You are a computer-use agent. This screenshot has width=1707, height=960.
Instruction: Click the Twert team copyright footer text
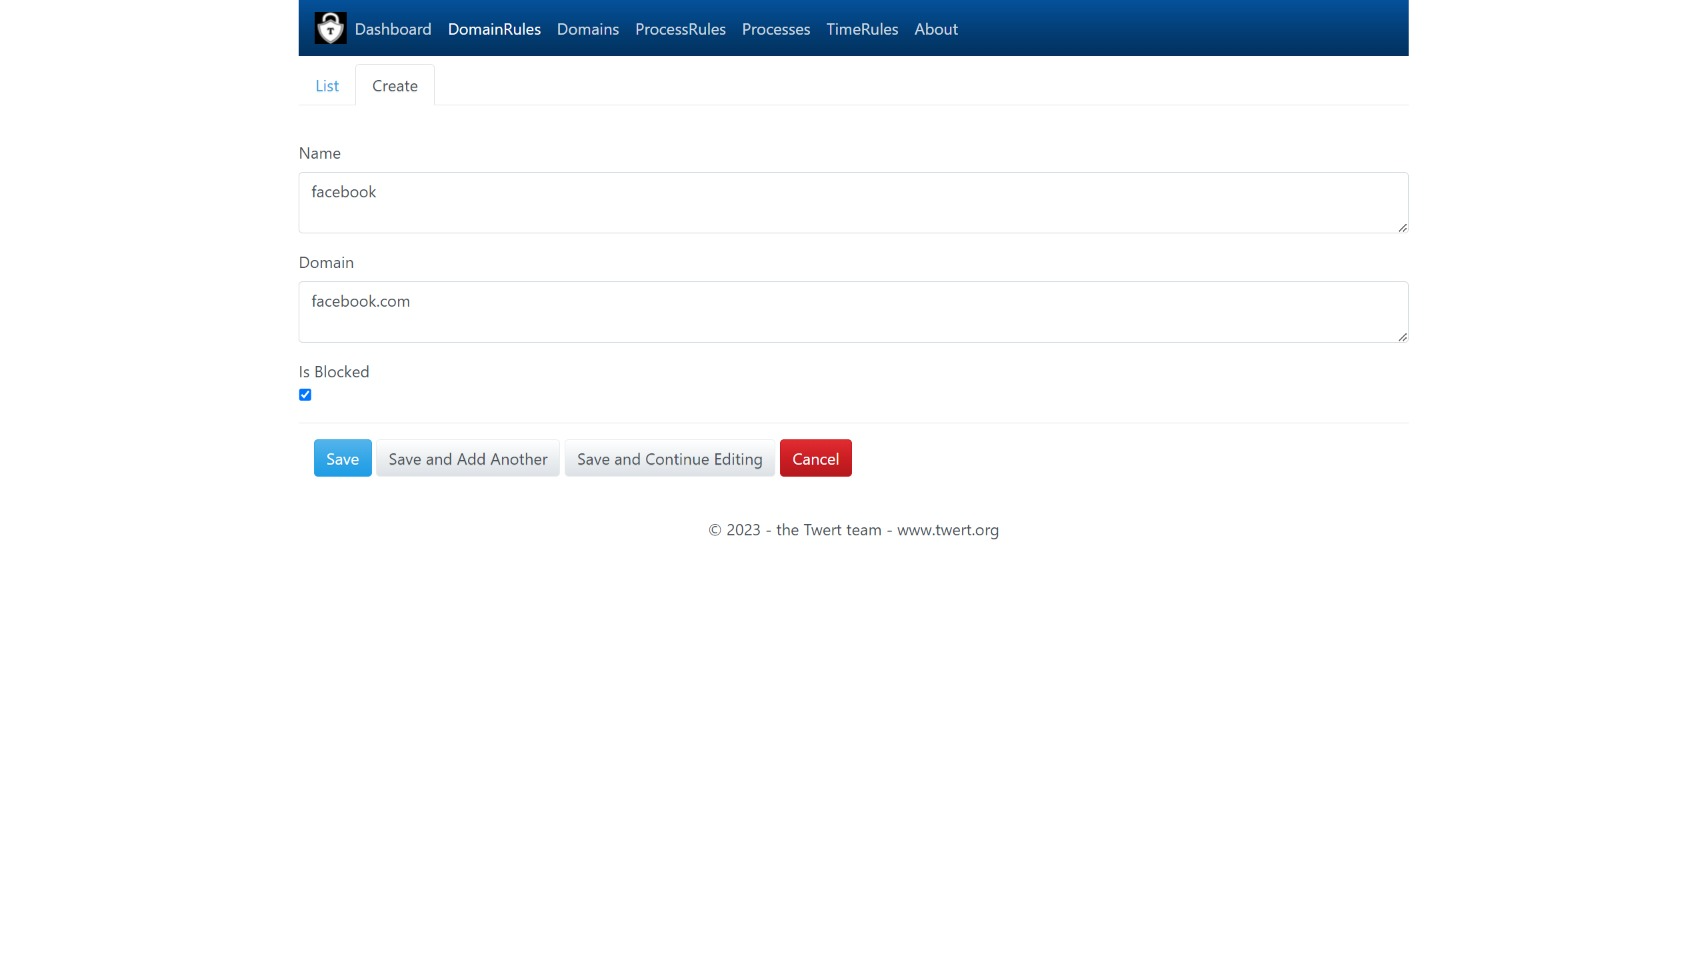(853, 530)
